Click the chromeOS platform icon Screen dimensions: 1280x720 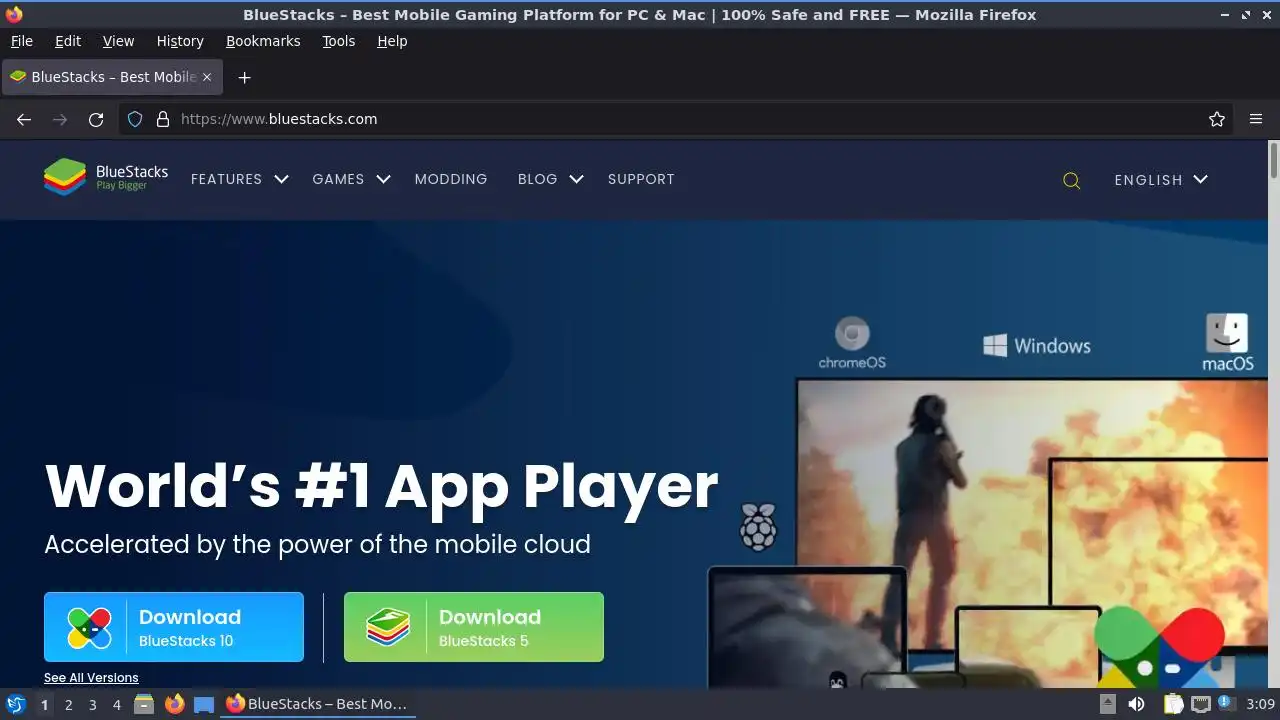[x=852, y=343]
